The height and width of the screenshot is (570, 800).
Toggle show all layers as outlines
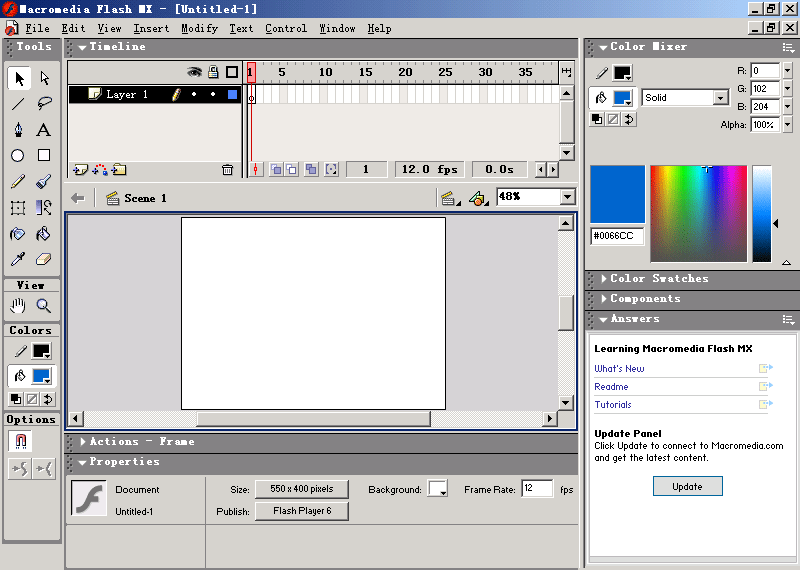pos(232,72)
